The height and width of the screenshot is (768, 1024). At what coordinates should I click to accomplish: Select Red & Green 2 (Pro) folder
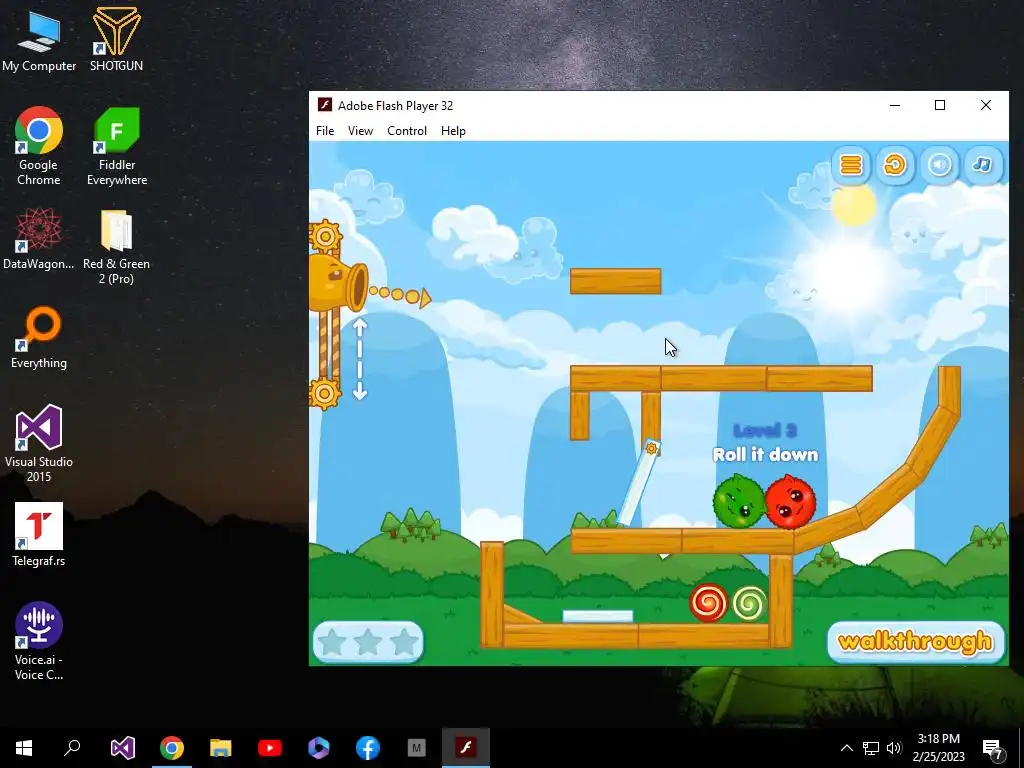pyautogui.click(x=116, y=247)
